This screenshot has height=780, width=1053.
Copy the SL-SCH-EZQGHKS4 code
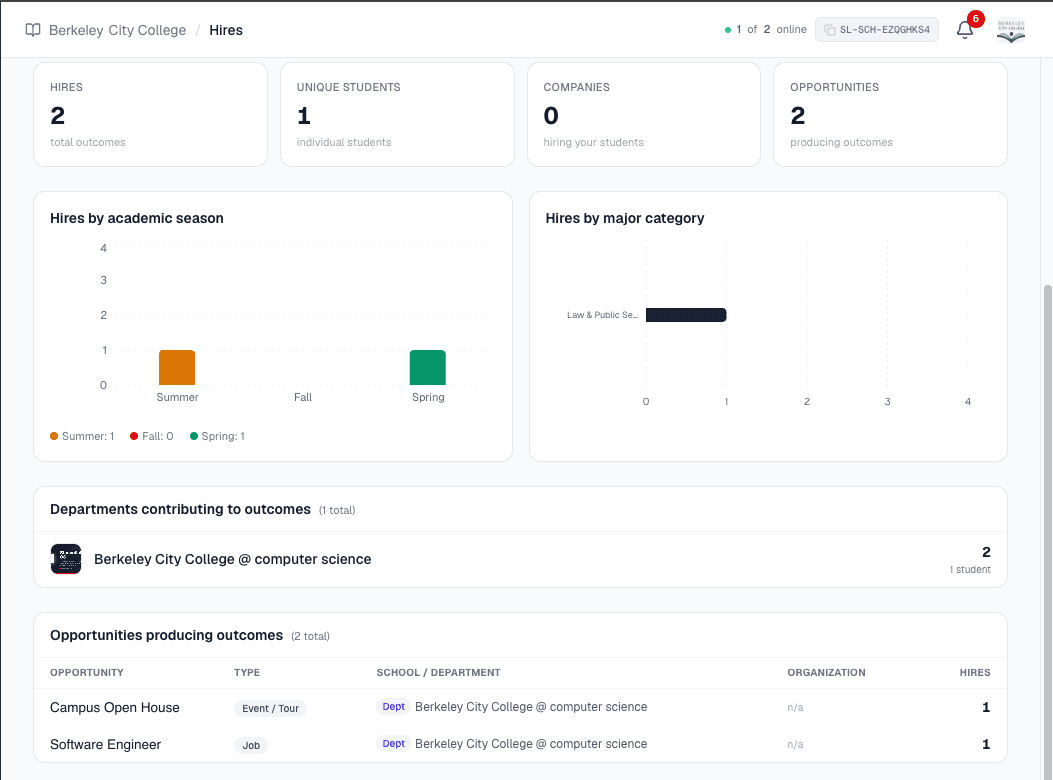[876, 30]
